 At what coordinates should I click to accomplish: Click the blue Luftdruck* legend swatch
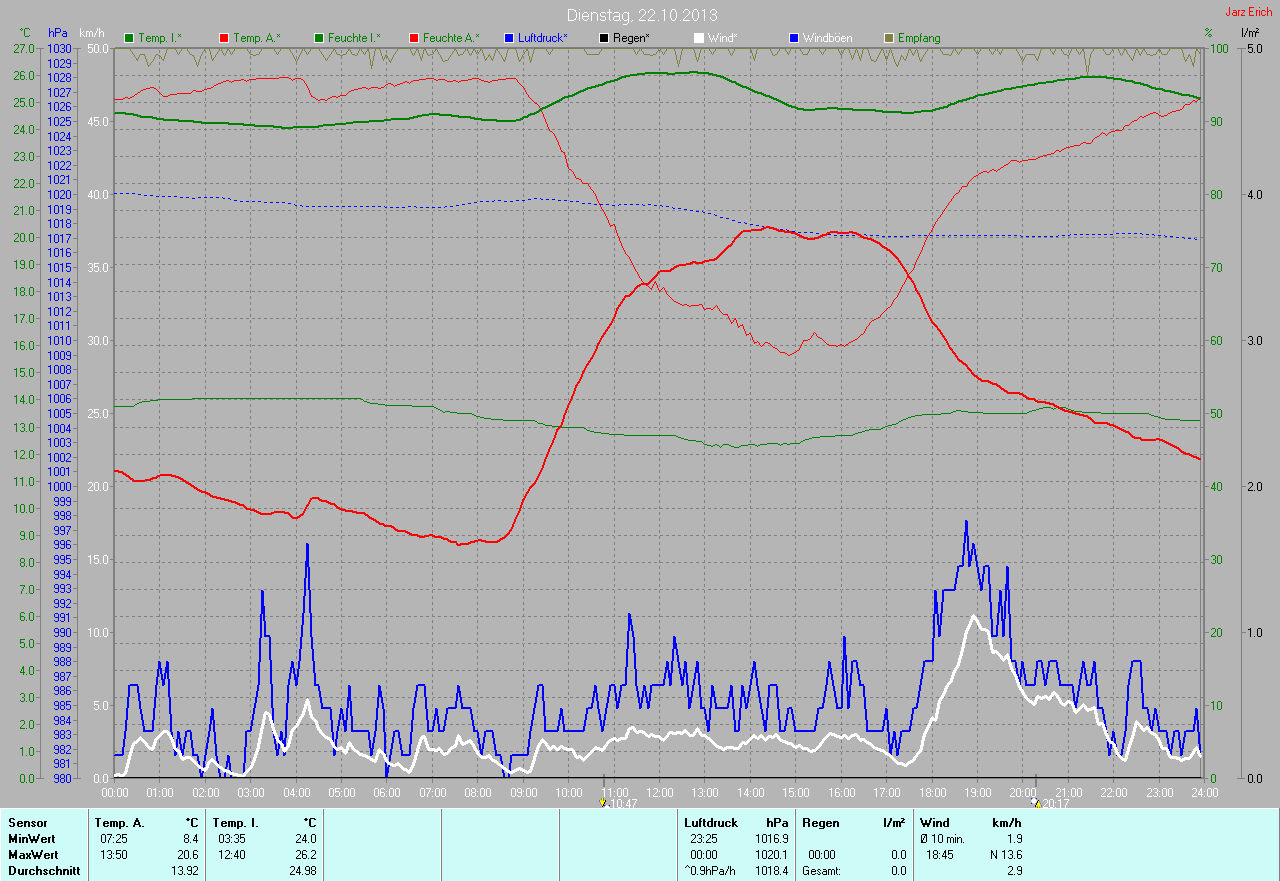click(x=509, y=38)
